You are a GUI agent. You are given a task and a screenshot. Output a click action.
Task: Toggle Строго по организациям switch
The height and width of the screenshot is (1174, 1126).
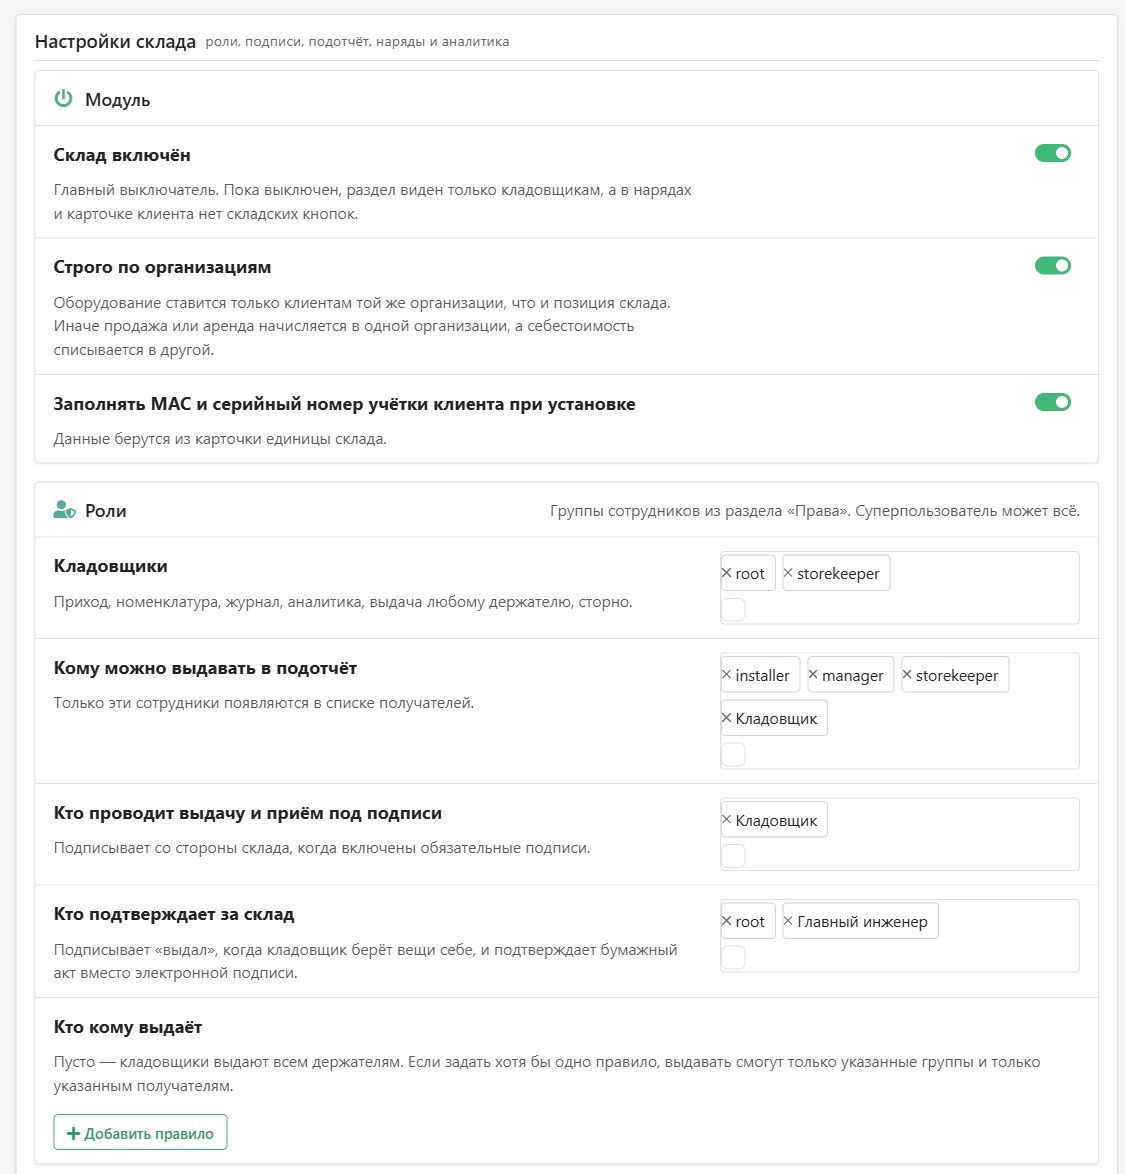tap(1053, 266)
